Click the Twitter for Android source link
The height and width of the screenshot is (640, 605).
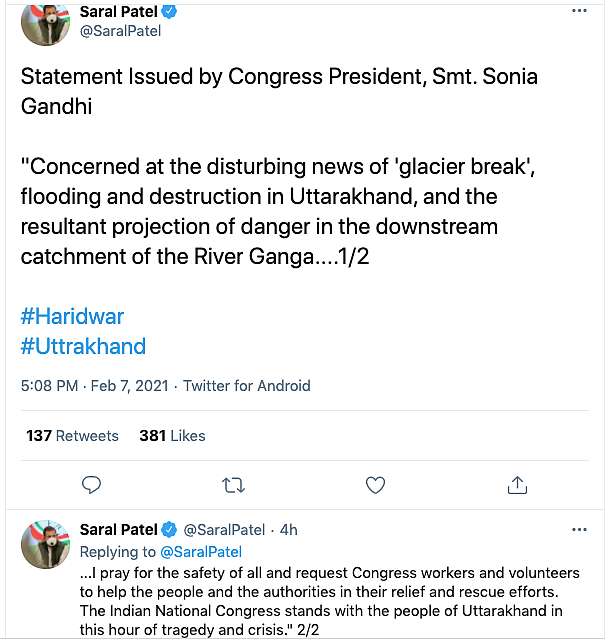click(x=247, y=386)
